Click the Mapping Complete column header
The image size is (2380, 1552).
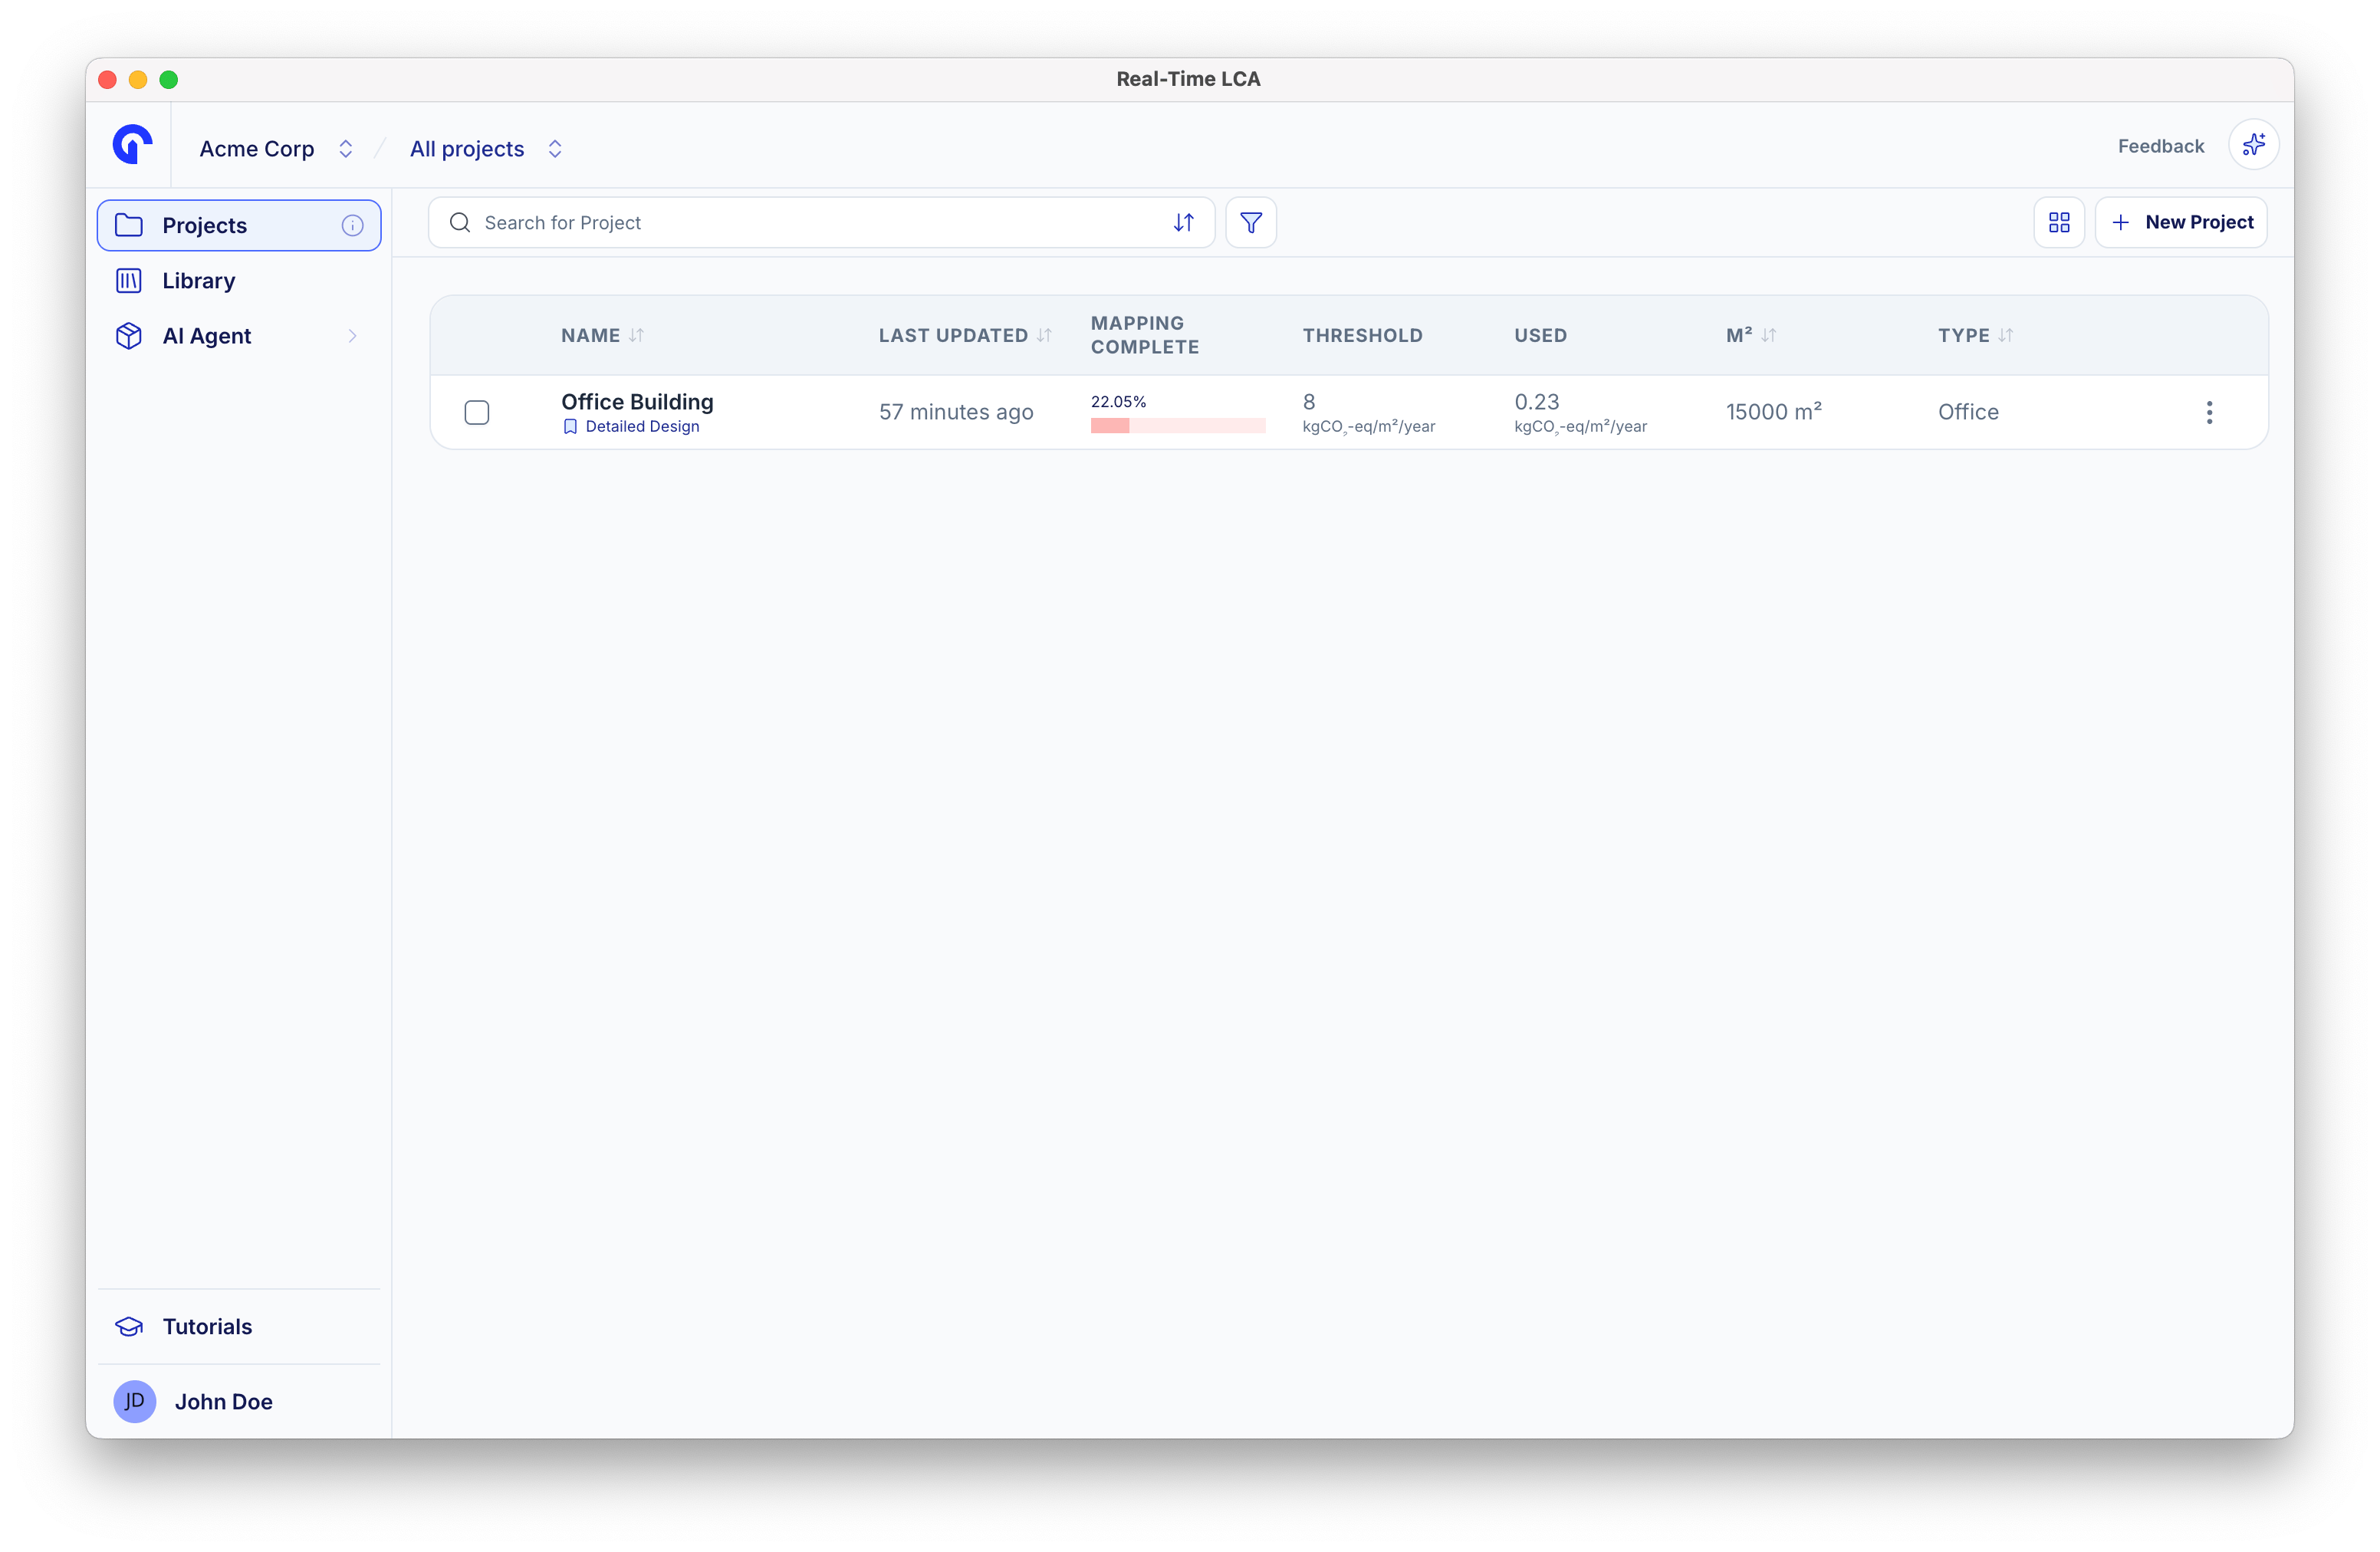(x=1144, y=335)
